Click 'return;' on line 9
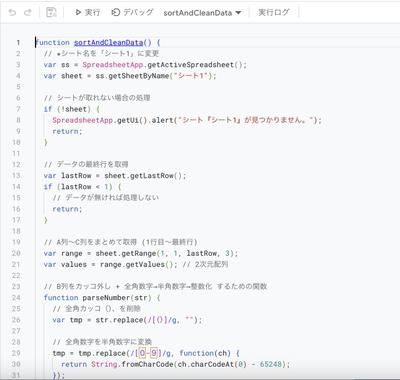 coord(67,131)
